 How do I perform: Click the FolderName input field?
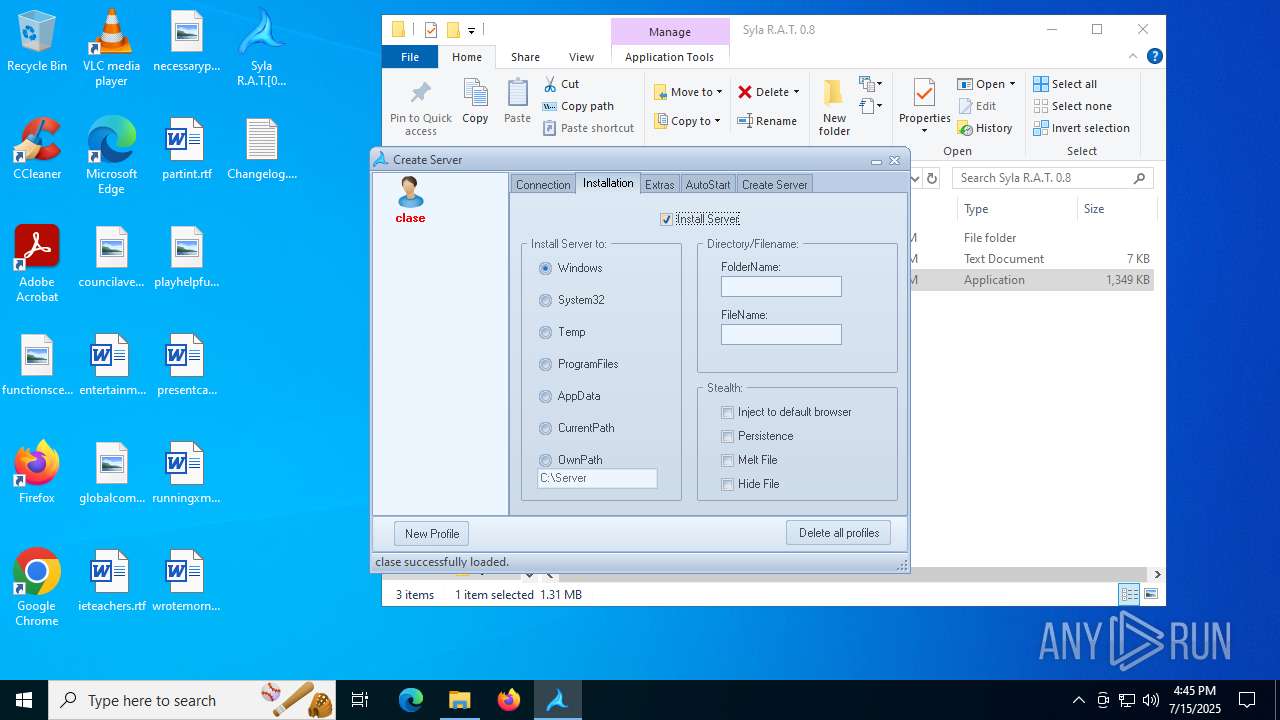781,287
